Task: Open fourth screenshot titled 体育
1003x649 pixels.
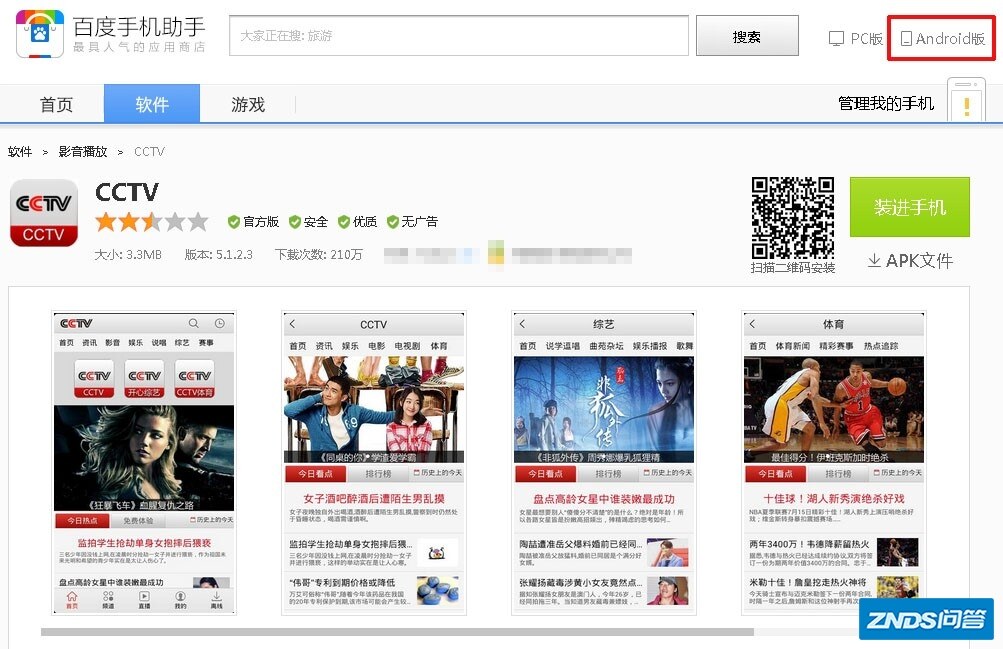Action: (833, 463)
